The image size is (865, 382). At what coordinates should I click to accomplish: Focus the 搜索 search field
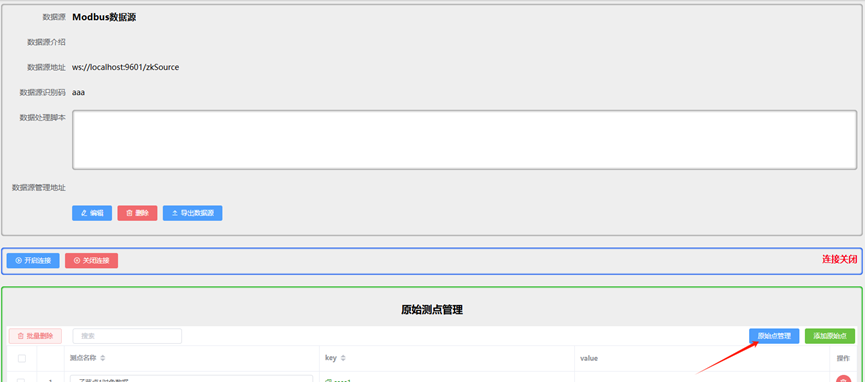pyautogui.click(x=127, y=336)
